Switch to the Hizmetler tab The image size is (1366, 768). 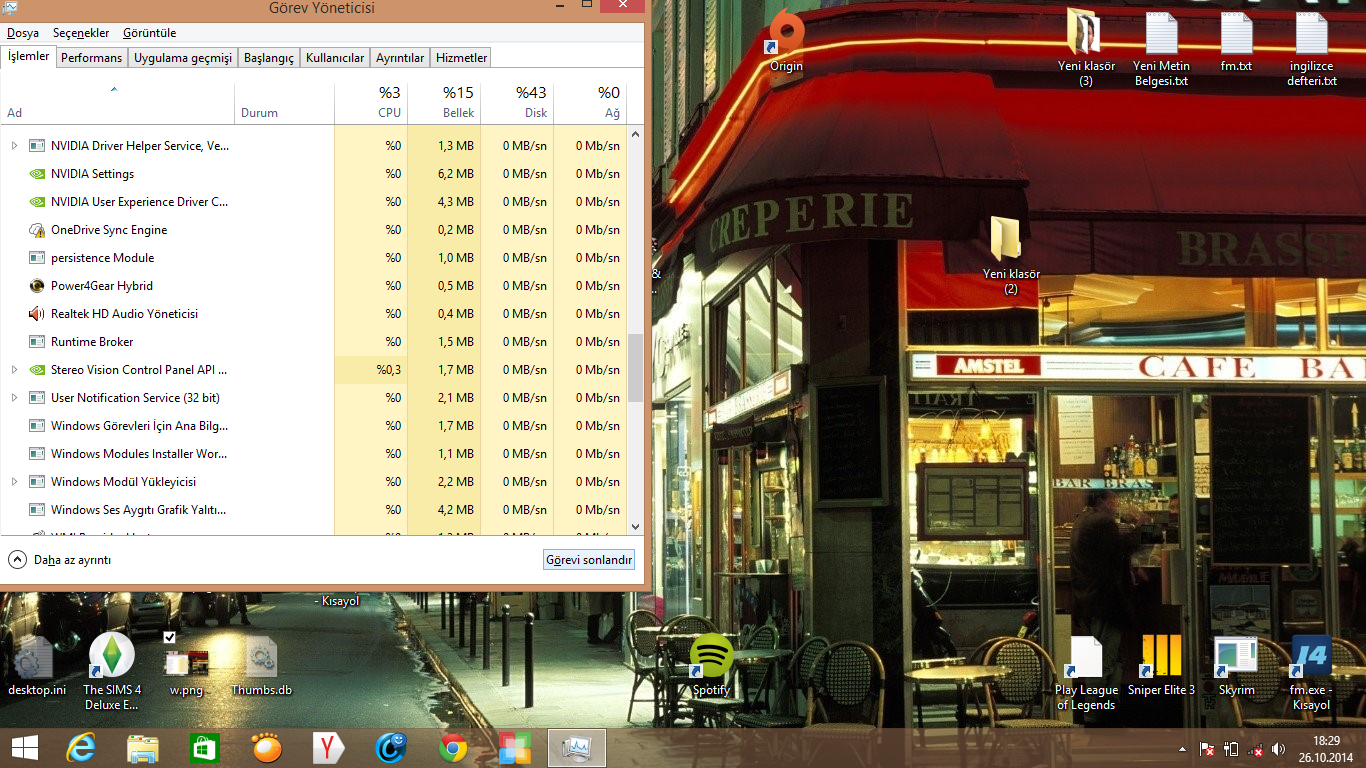point(462,58)
